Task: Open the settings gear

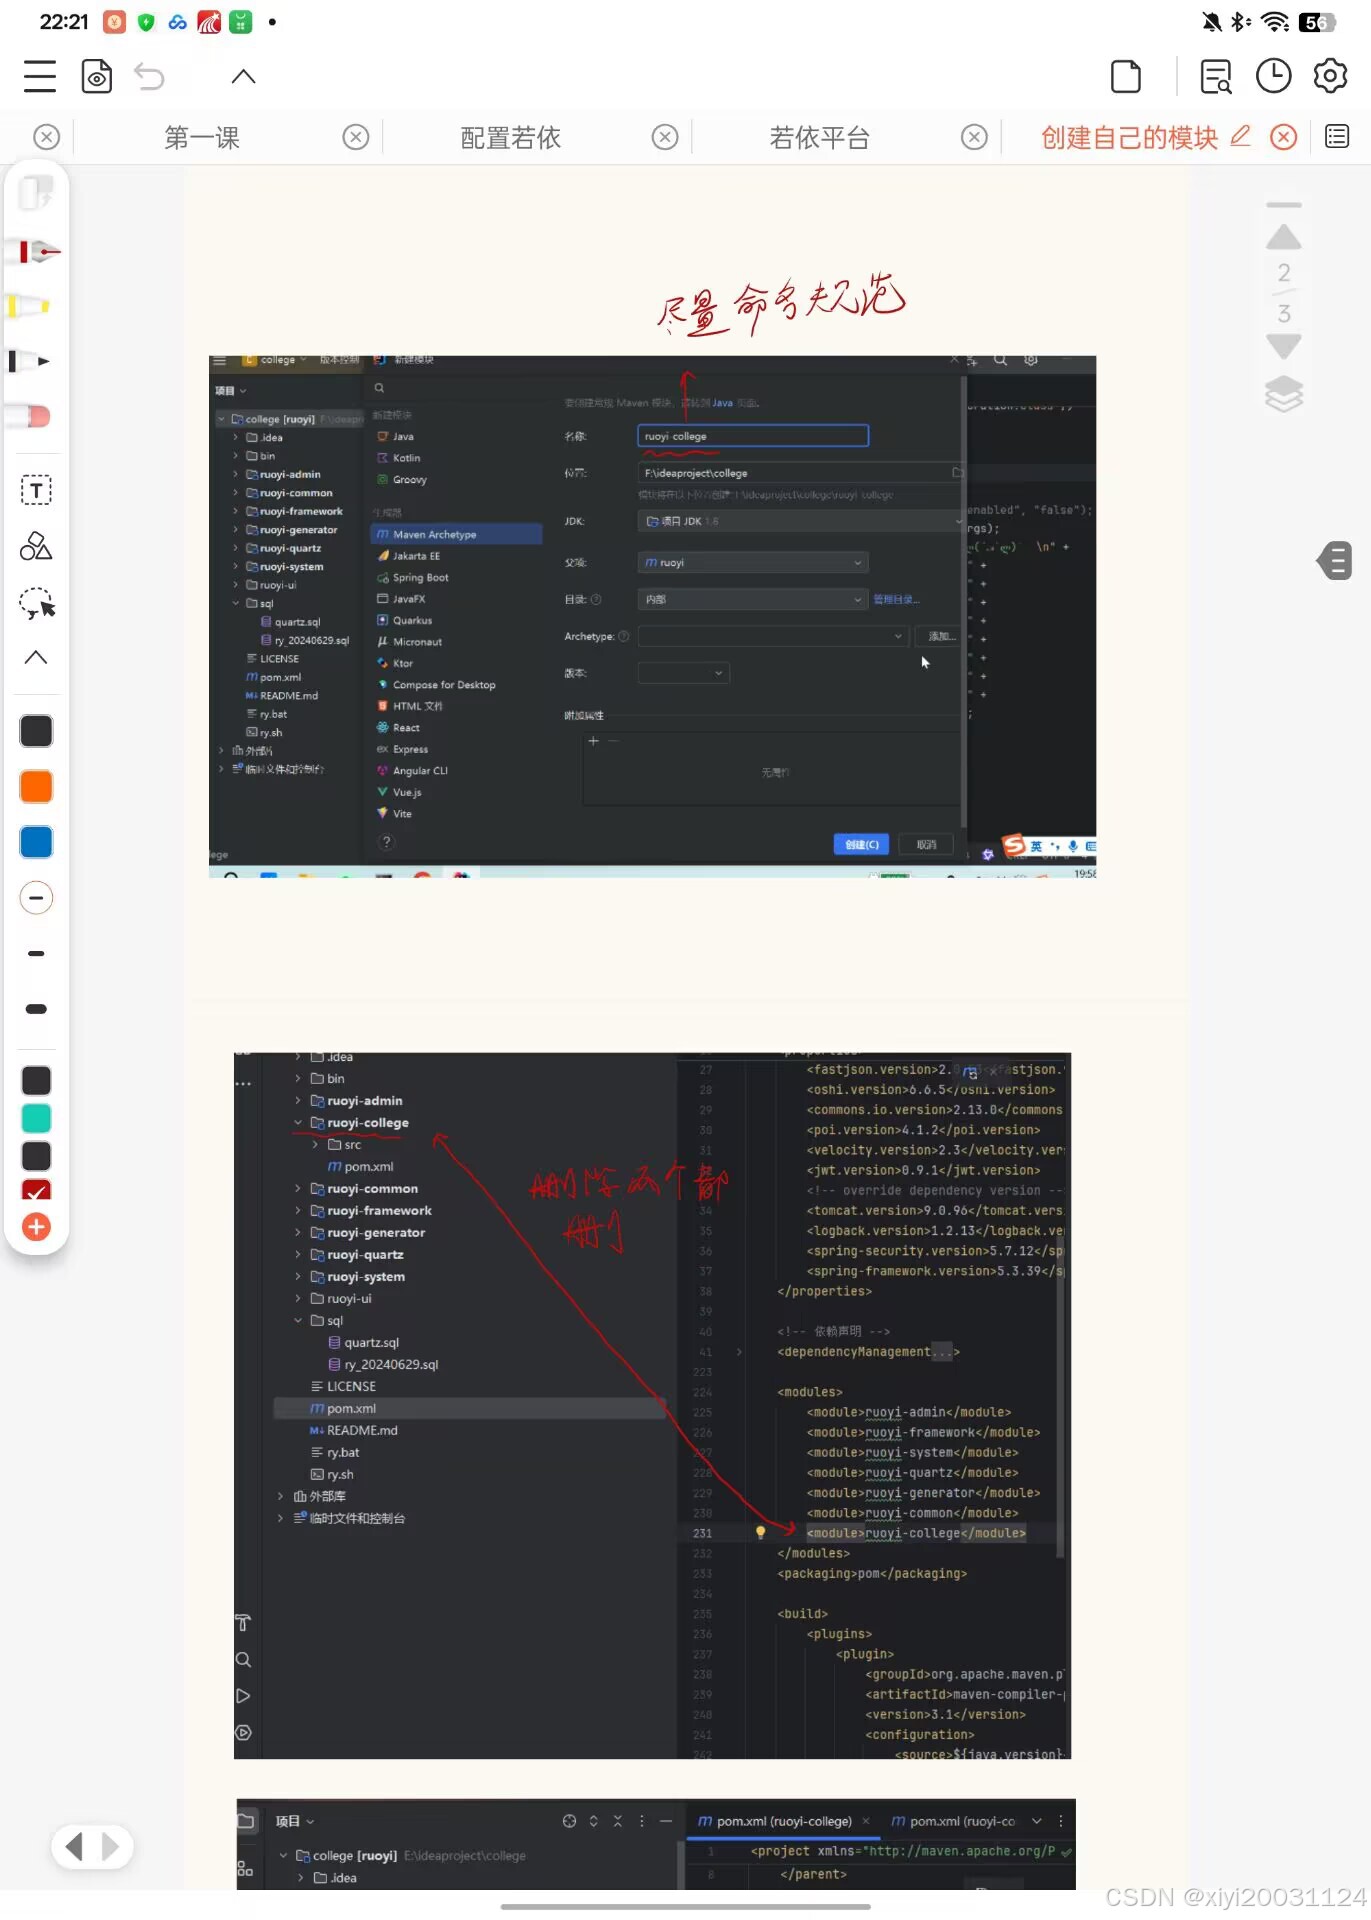Action: [x=1330, y=77]
